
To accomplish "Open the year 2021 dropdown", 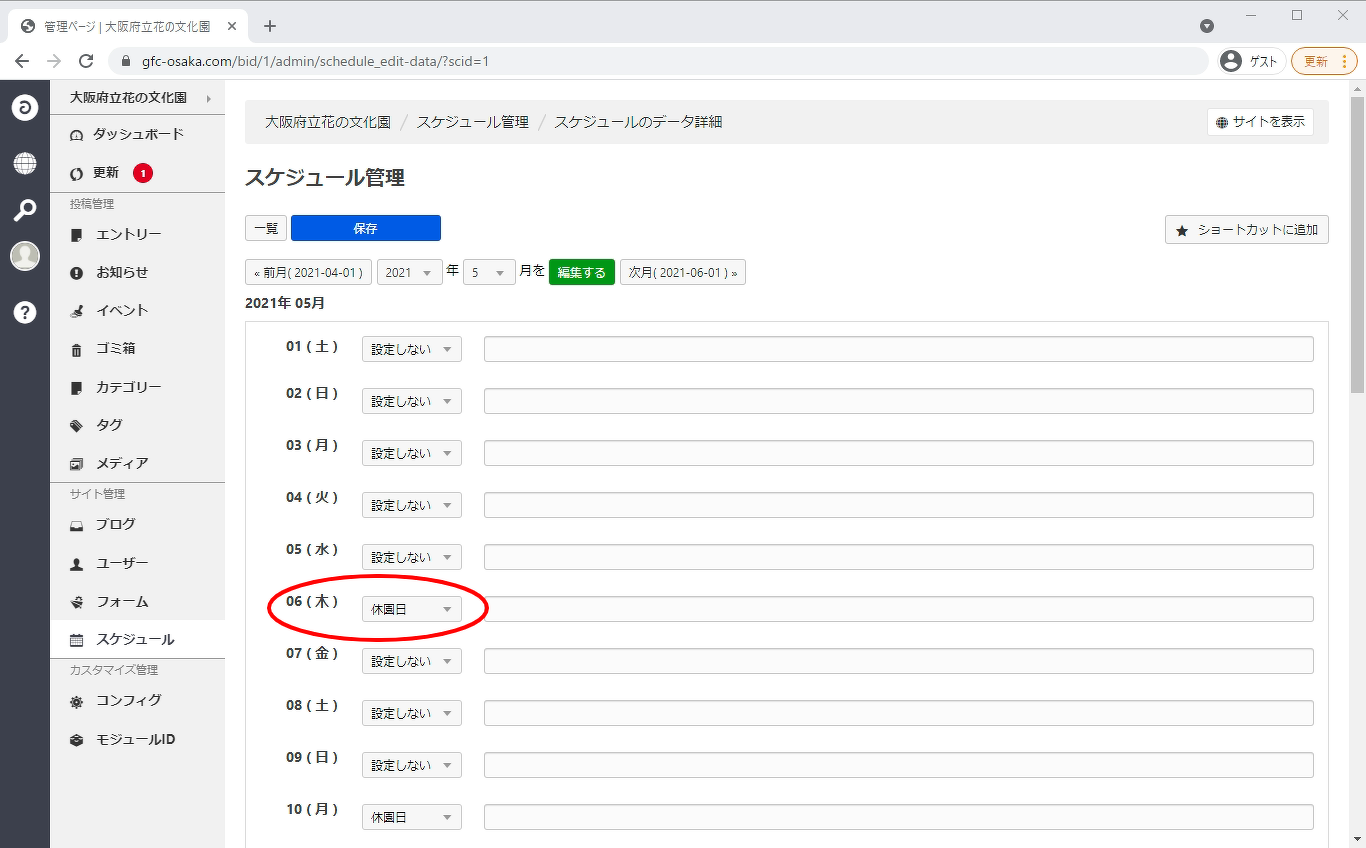I will coord(409,272).
